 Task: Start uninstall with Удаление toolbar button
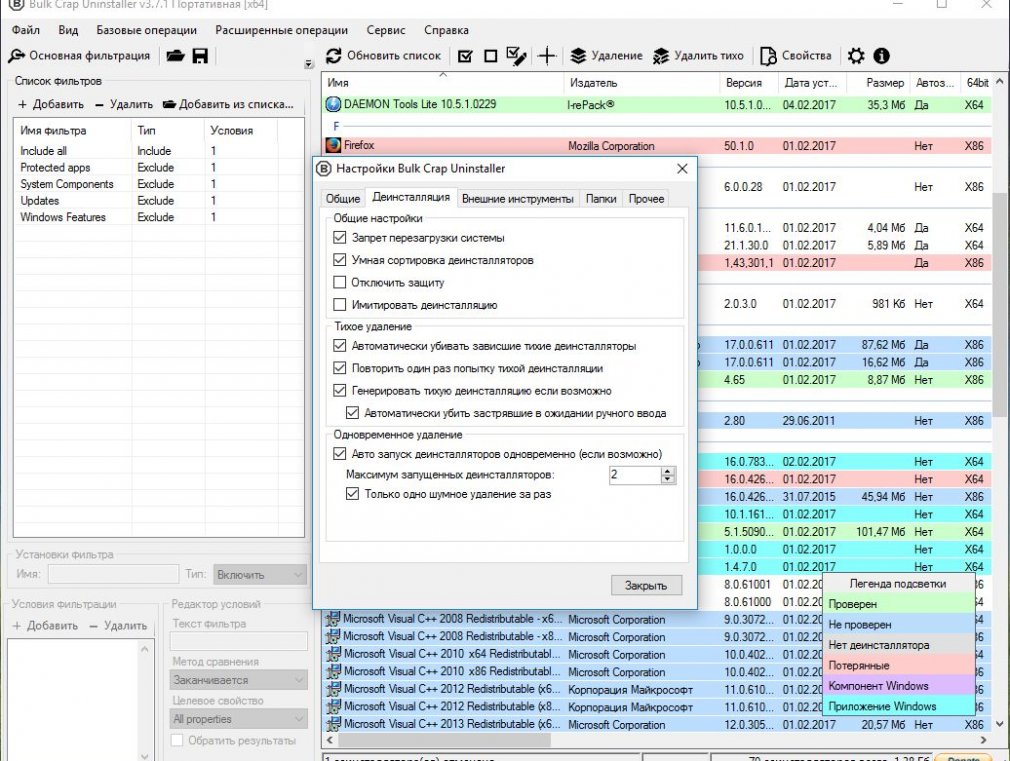point(607,56)
